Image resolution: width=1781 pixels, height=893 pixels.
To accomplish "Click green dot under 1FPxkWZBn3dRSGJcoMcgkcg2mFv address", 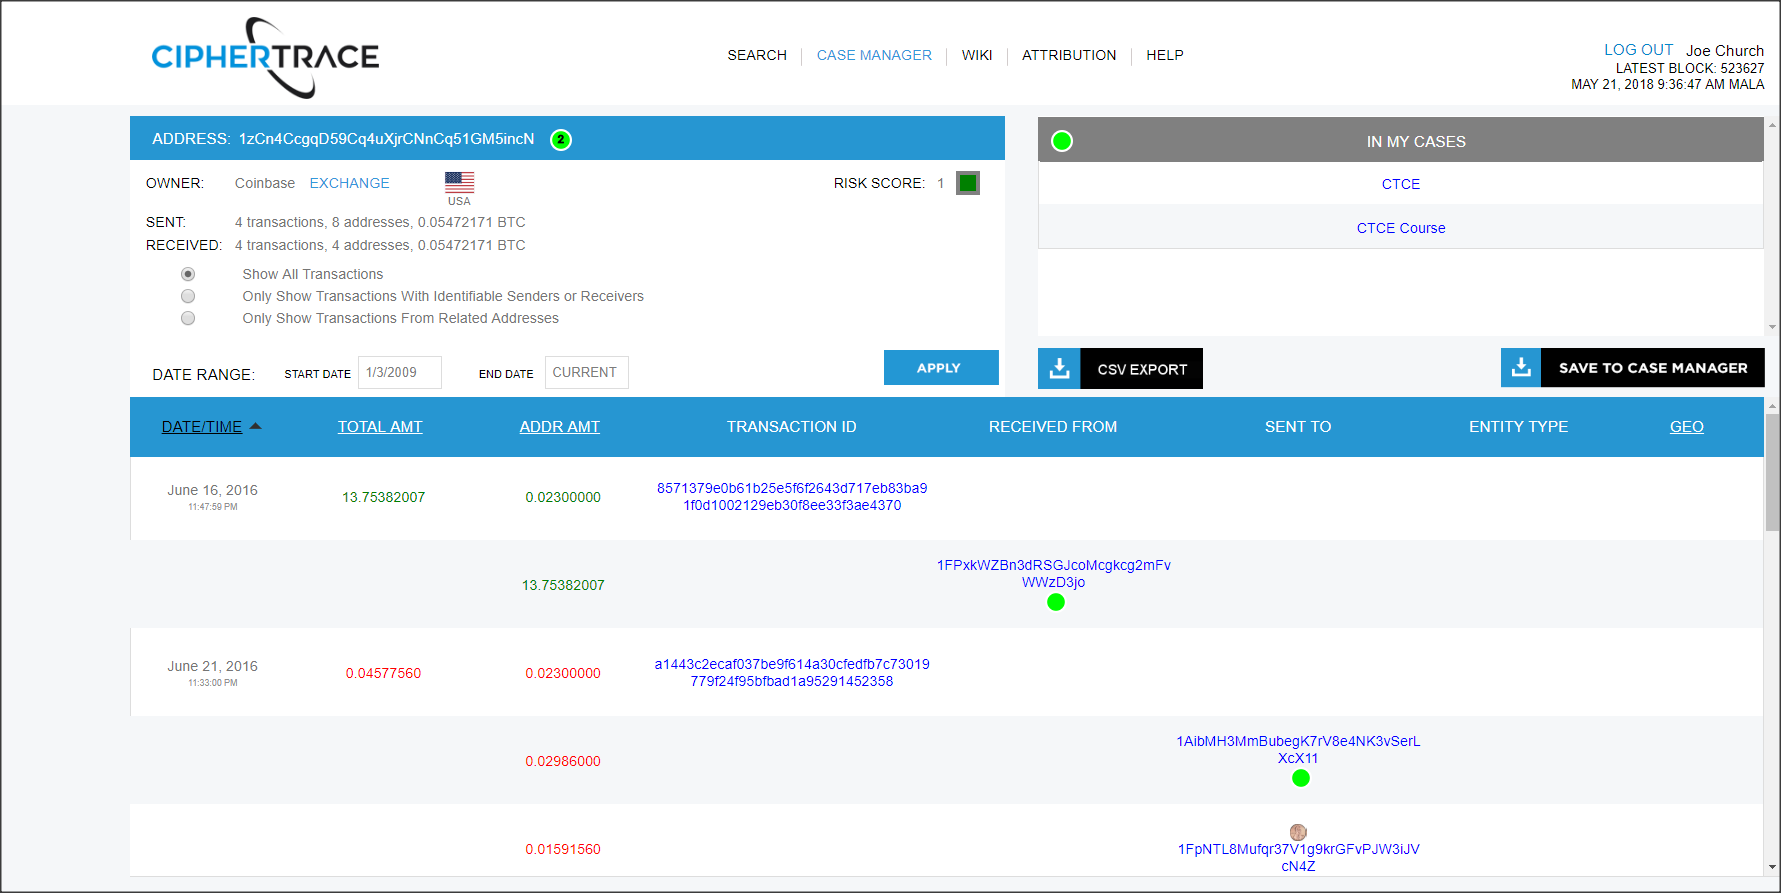I will point(1055,602).
